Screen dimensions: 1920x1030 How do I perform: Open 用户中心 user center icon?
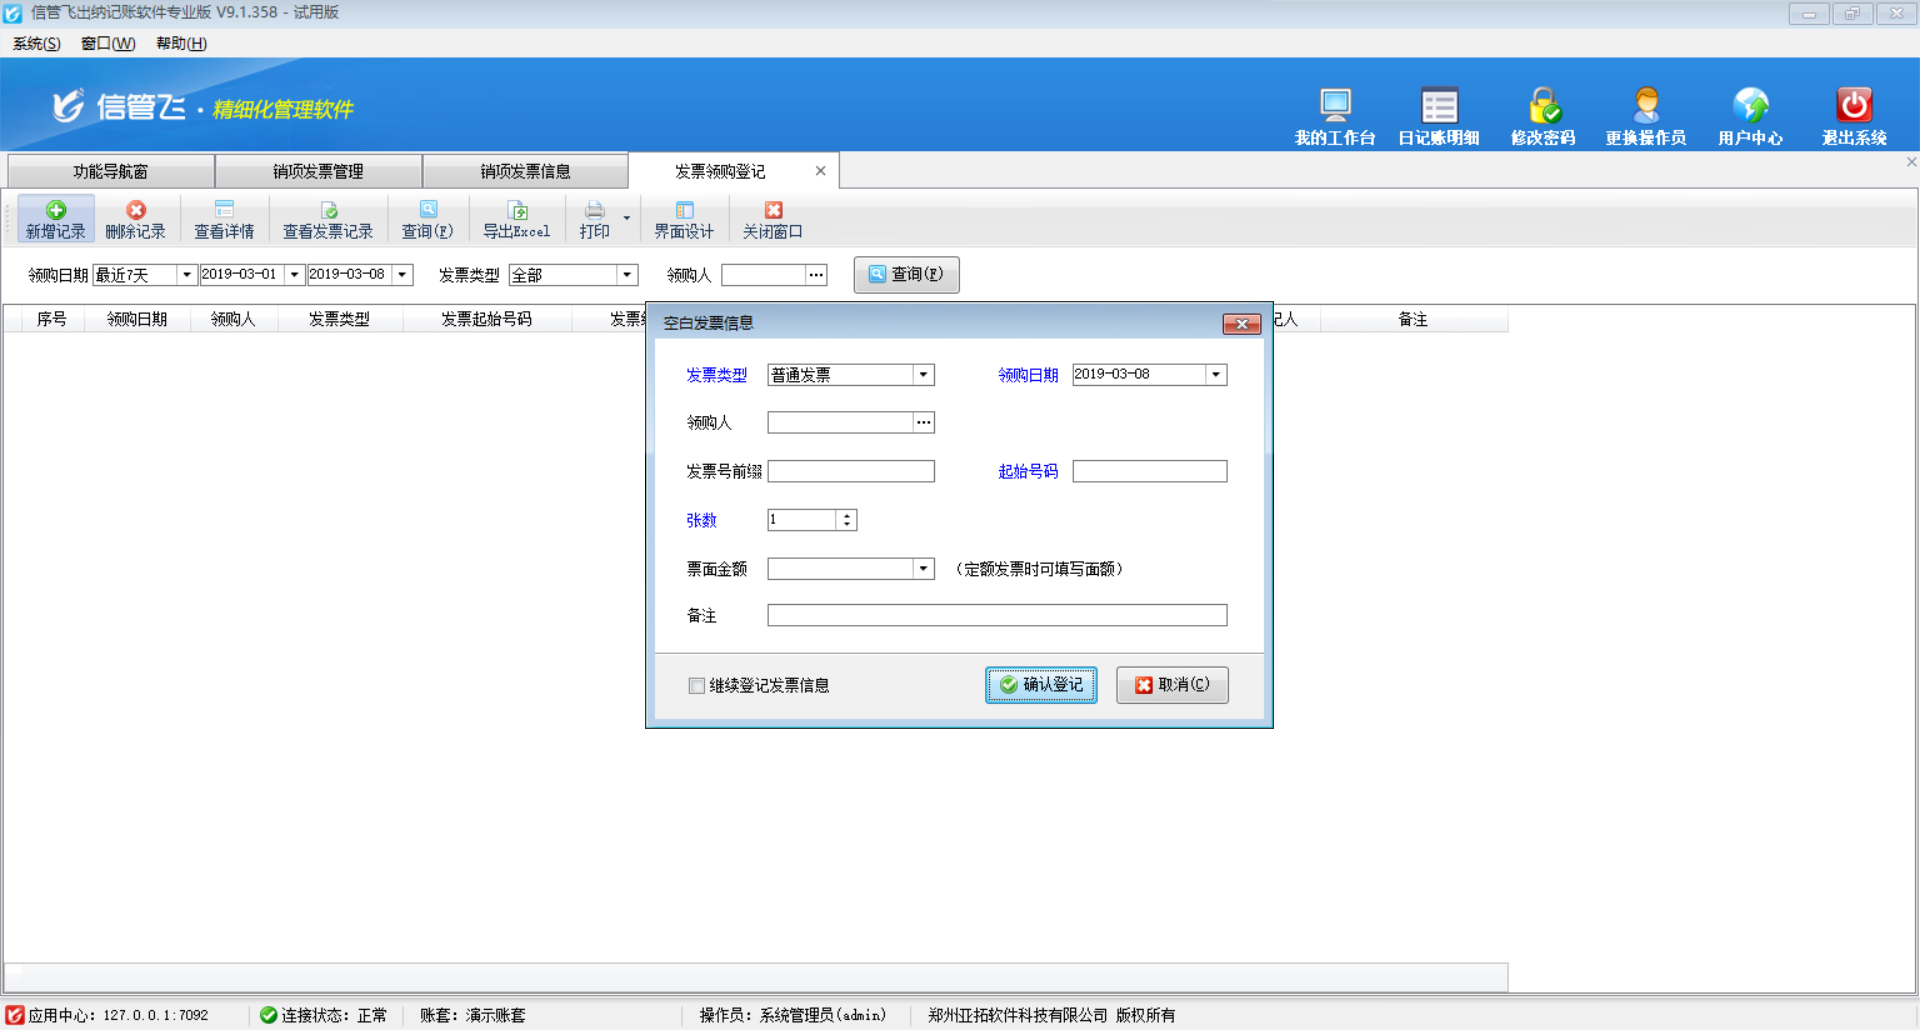[1750, 112]
